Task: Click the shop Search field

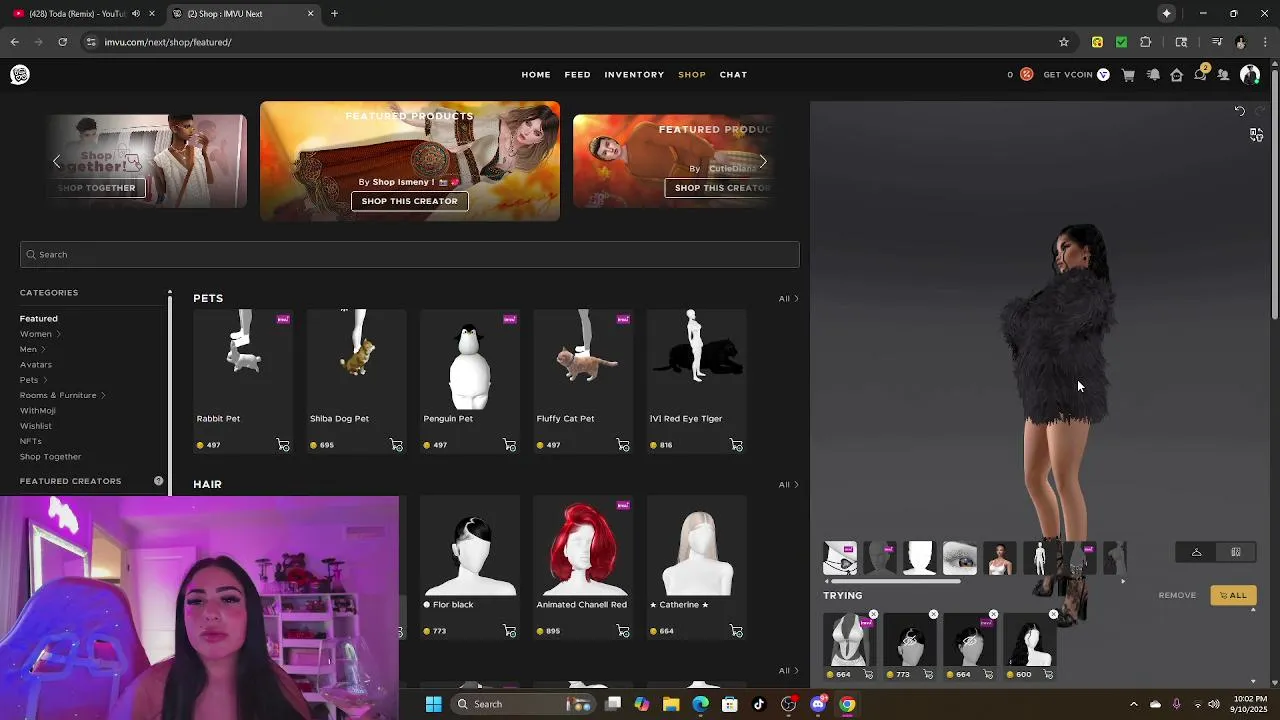Action: (409, 254)
